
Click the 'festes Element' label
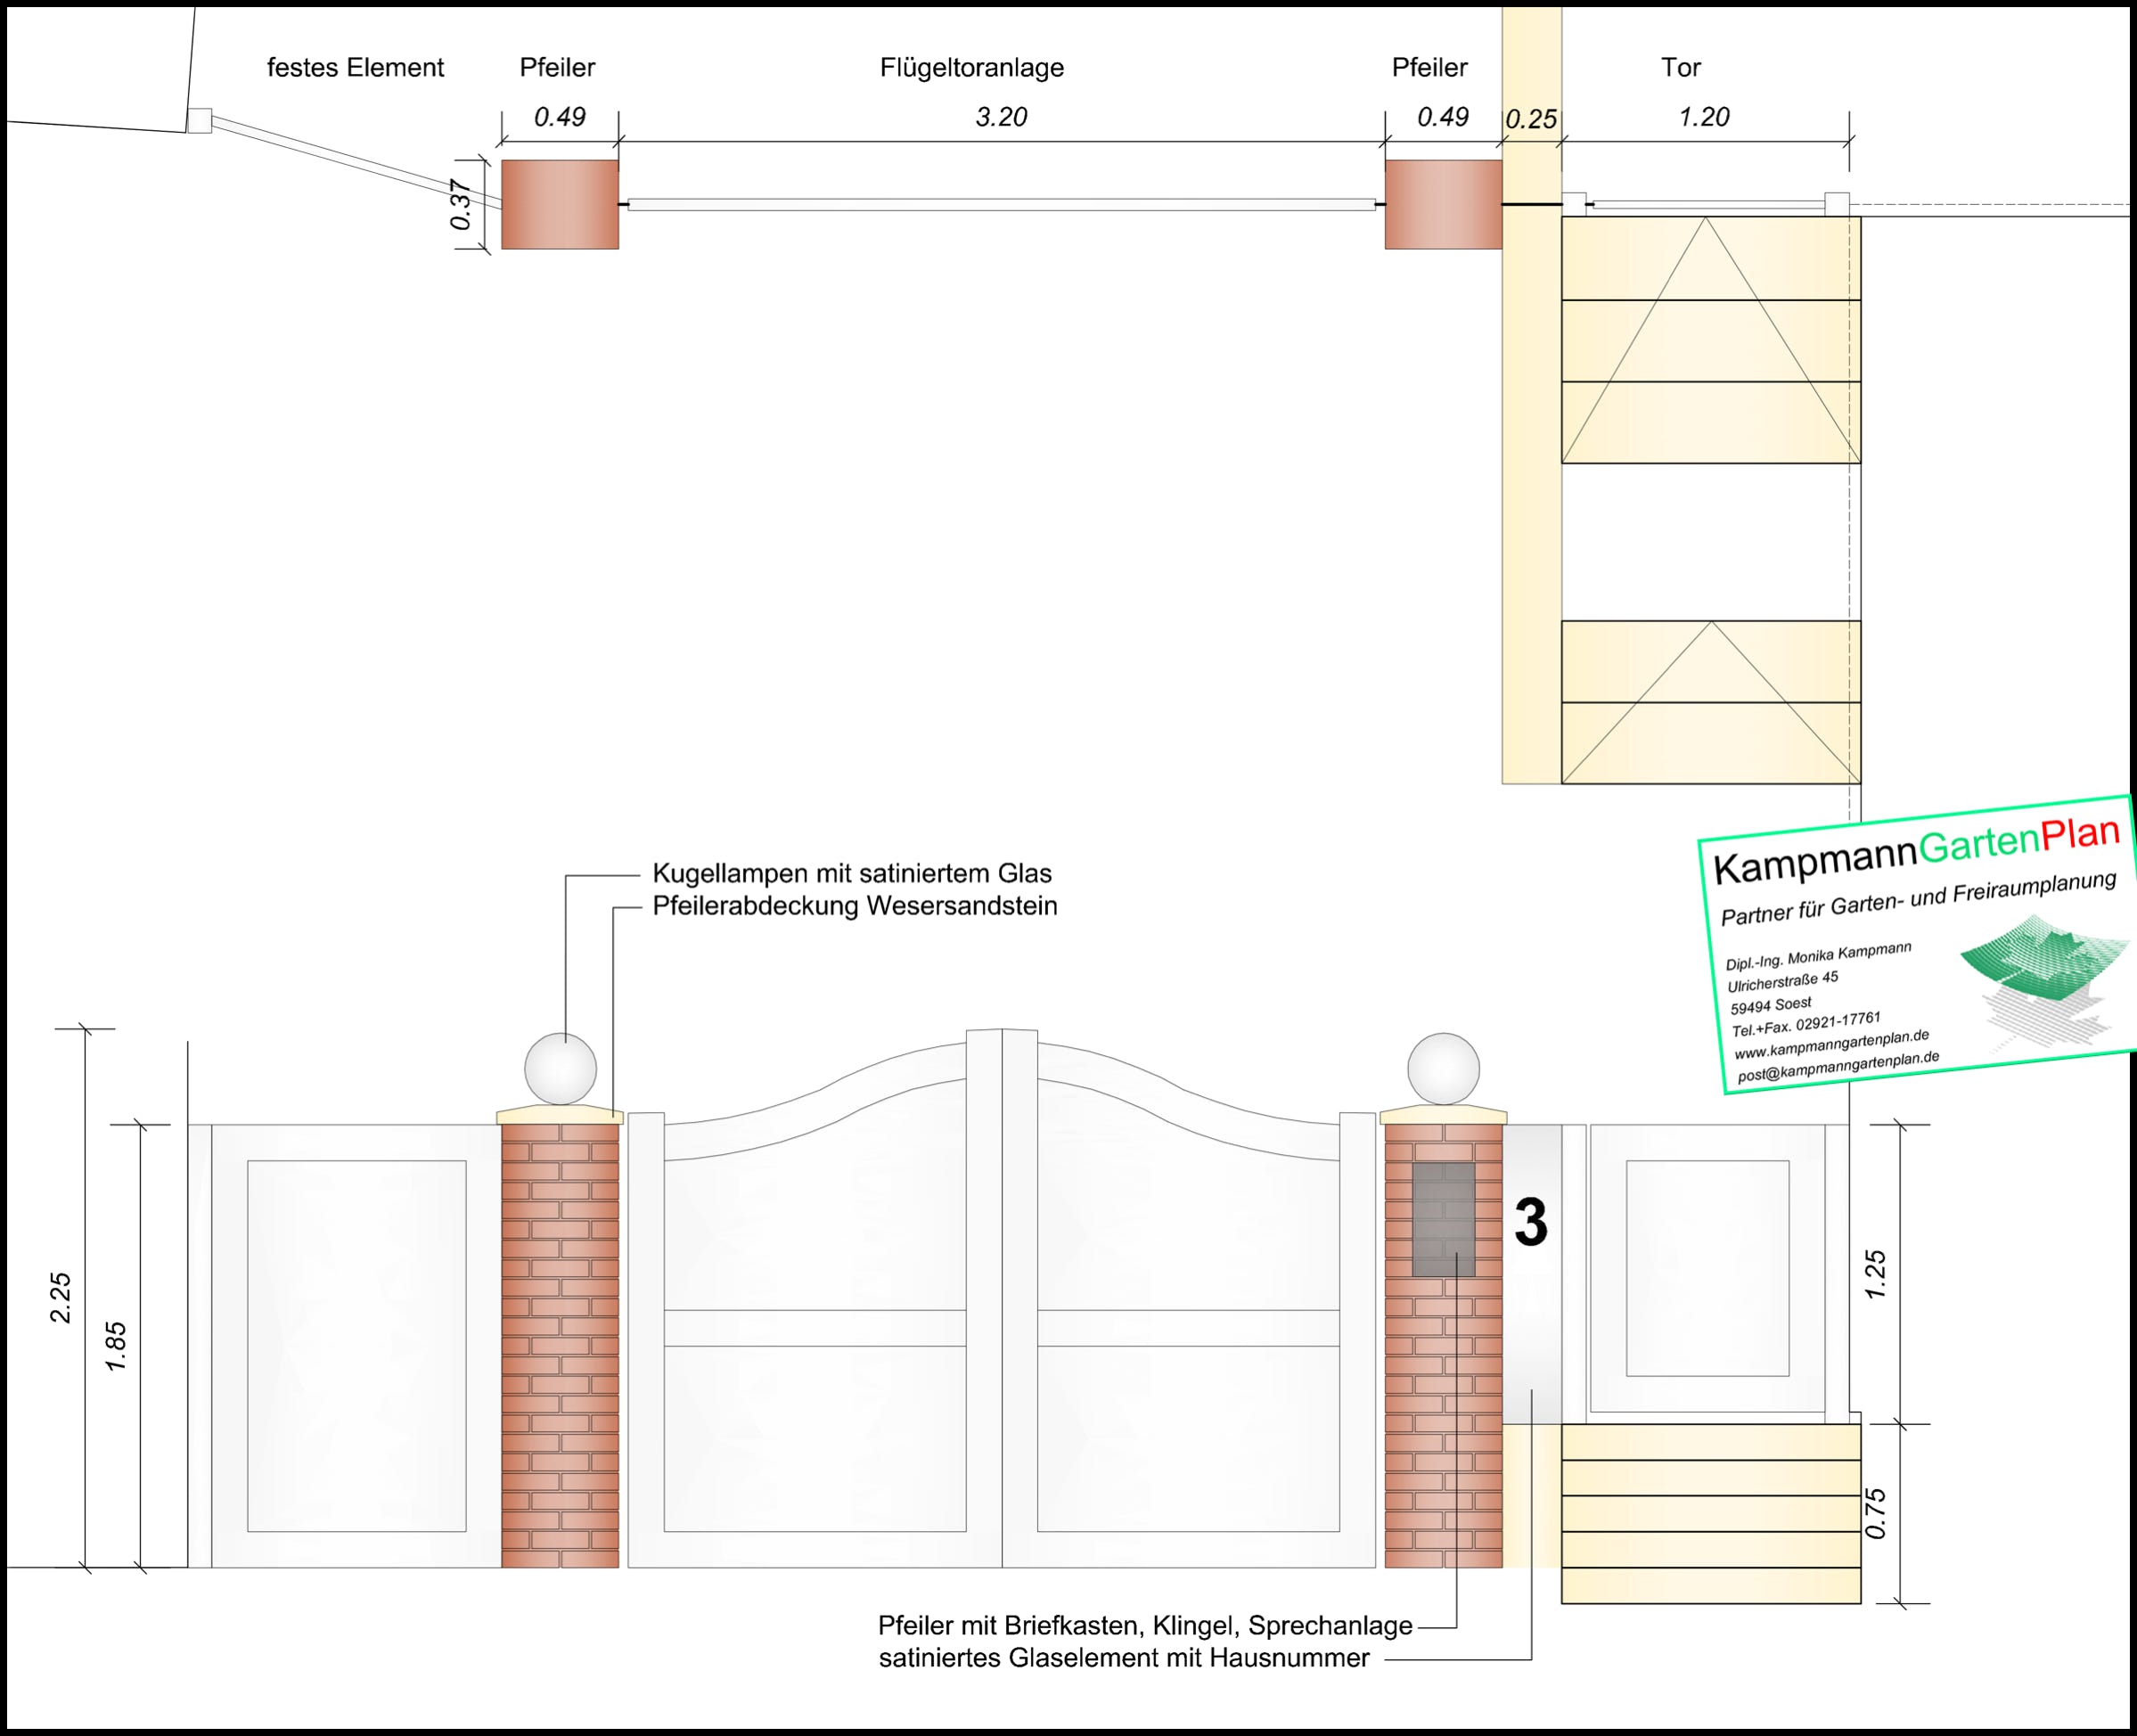[x=355, y=68]
